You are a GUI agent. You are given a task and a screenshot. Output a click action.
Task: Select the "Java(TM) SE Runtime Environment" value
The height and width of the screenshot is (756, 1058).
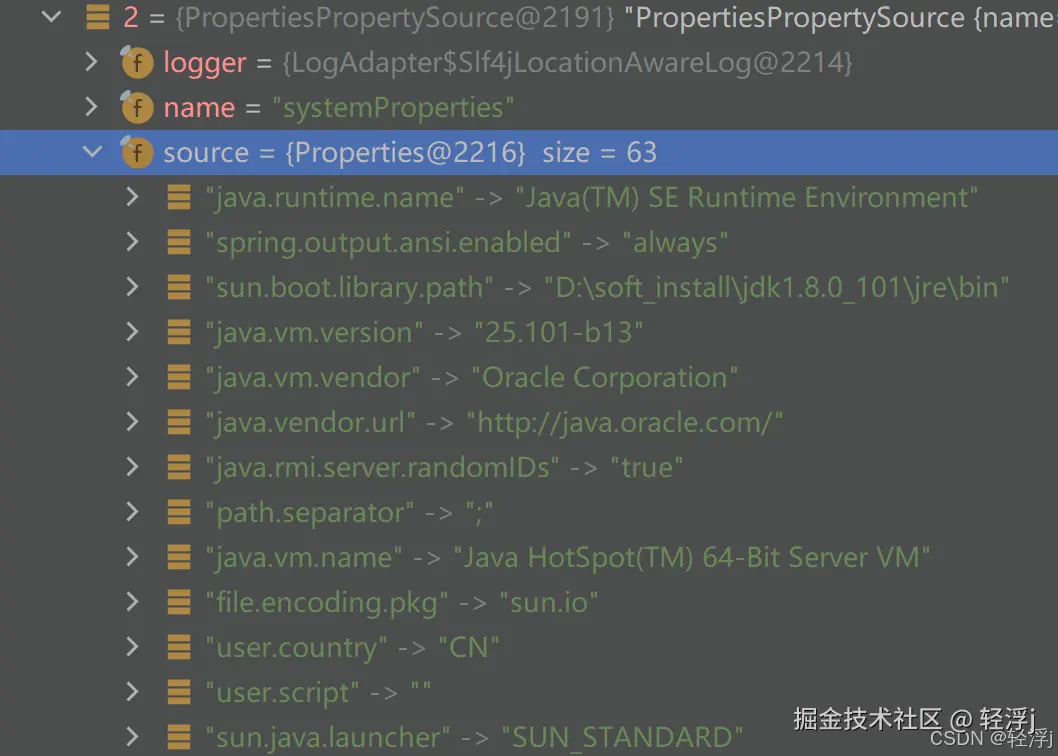pos(747,198)
